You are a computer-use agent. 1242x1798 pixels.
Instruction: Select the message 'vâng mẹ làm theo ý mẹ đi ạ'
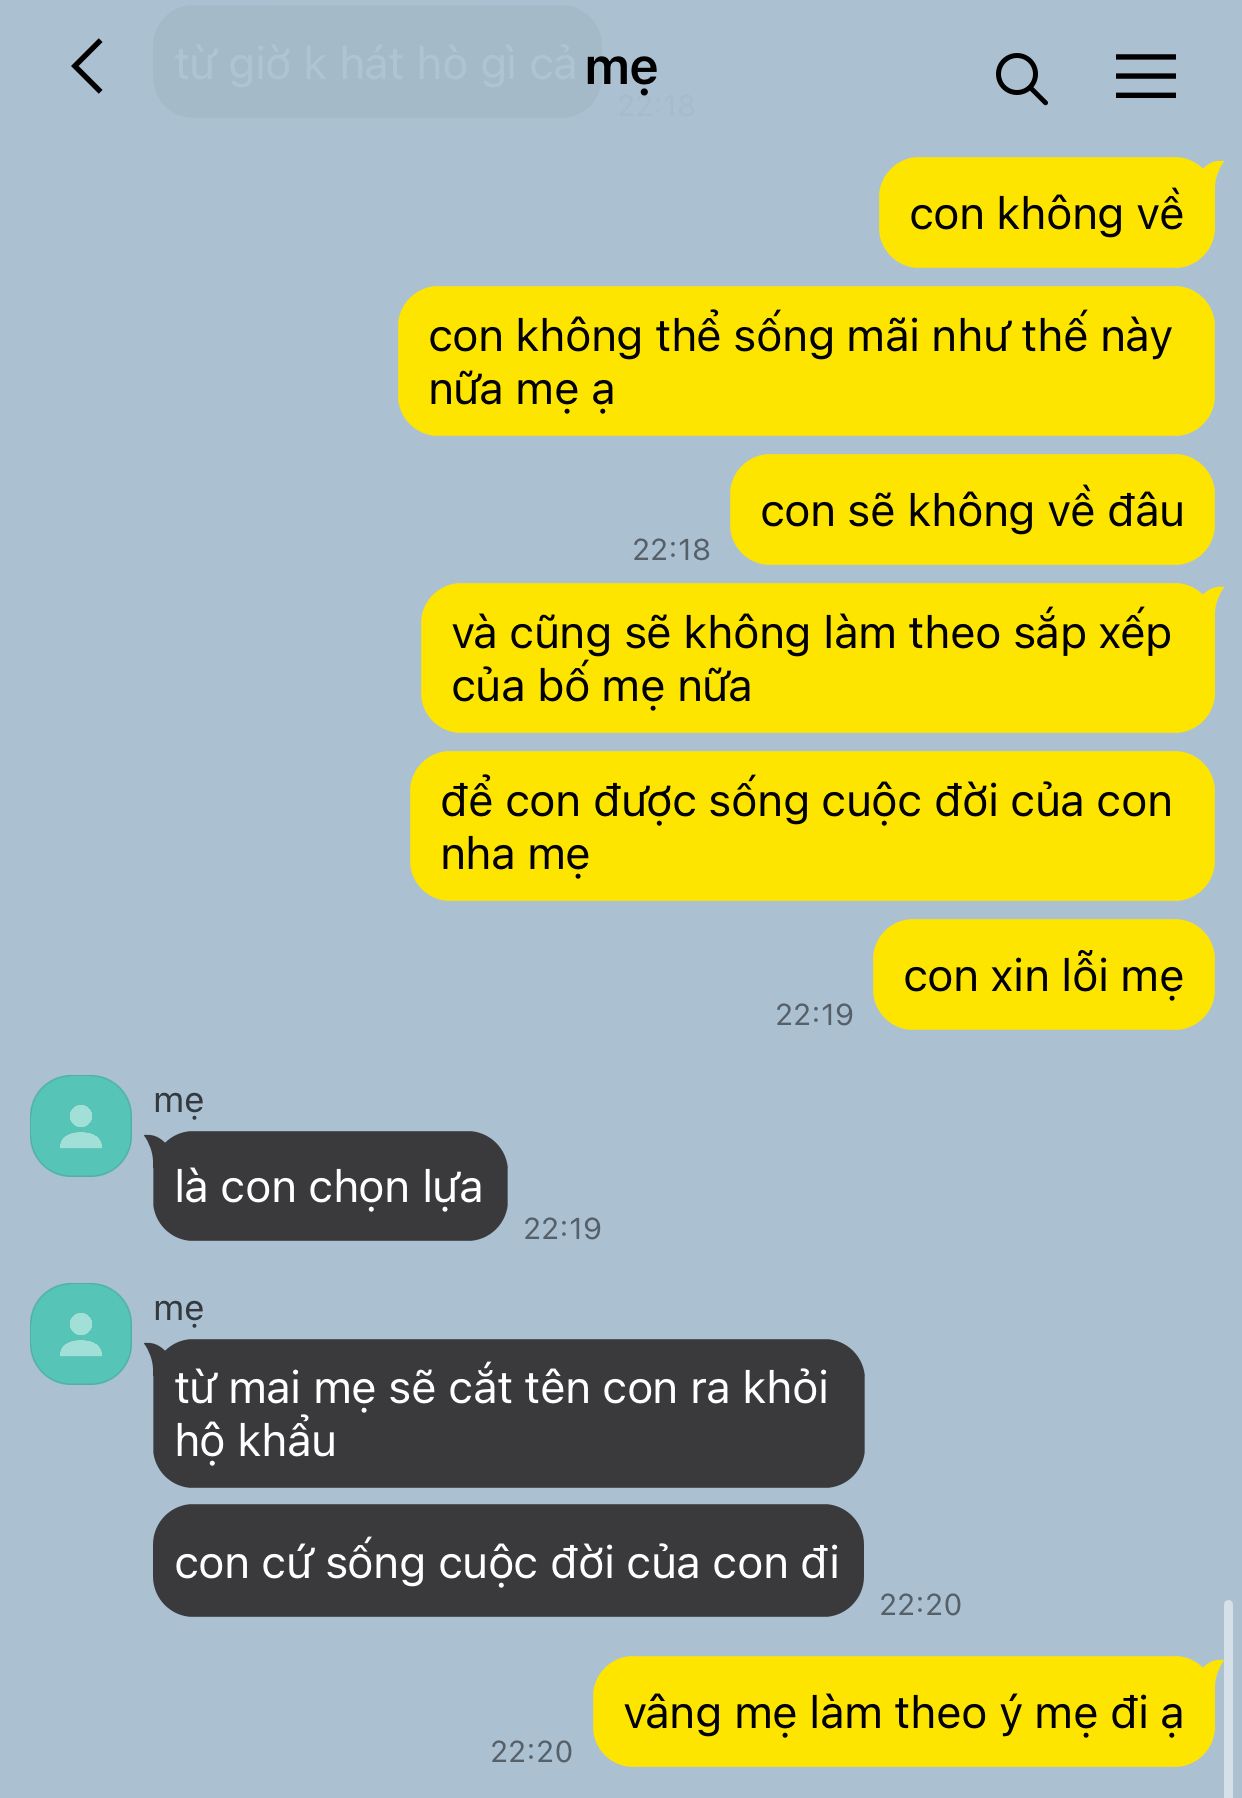[904, 1711]
